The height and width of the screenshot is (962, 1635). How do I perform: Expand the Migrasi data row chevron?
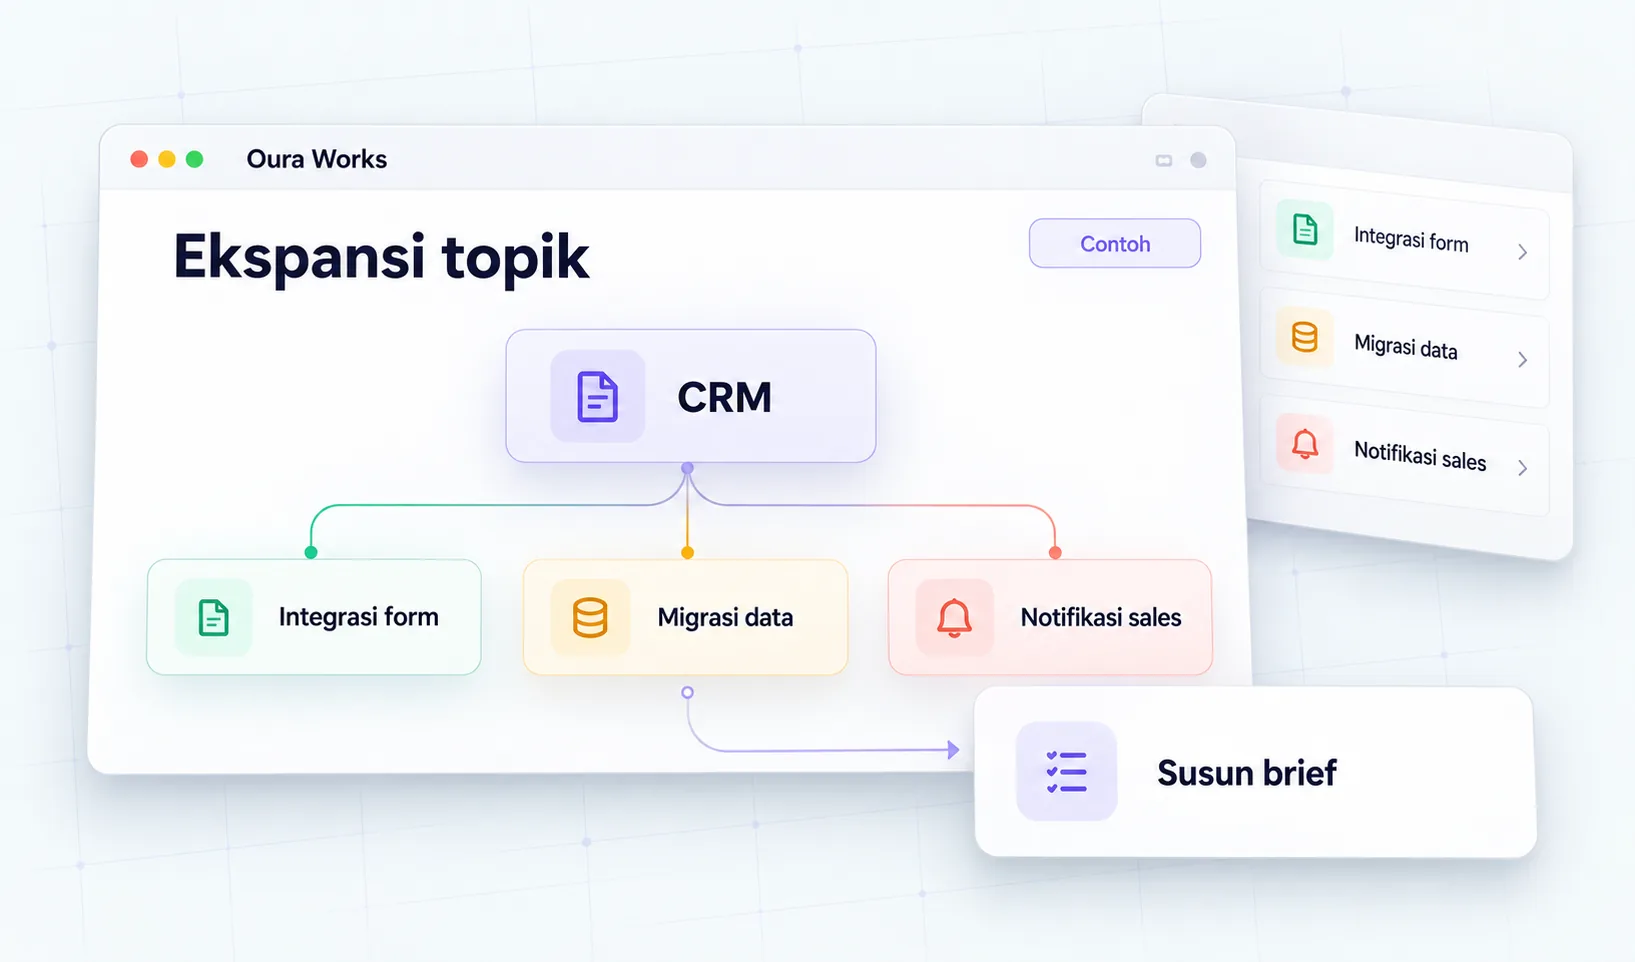click(1522, 359)
